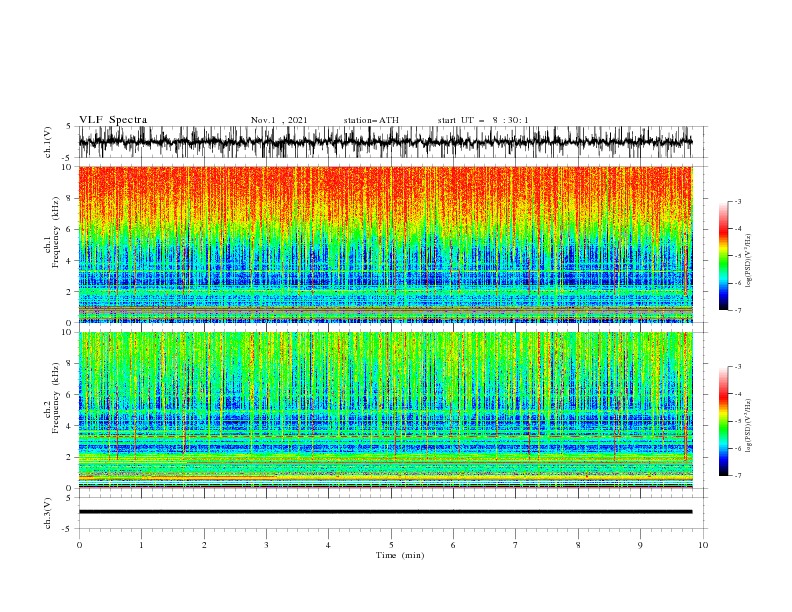Click the '-3' label on ch.1 color scale
The width and height of the screenshot is (792, 612).
(738, 201)
